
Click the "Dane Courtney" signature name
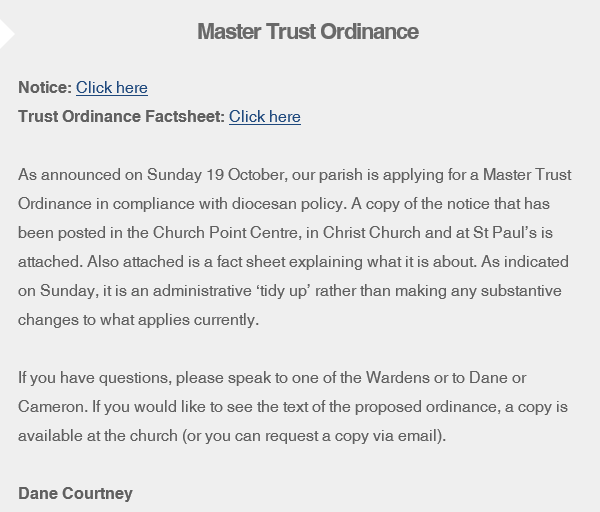(x=75, y=494)
